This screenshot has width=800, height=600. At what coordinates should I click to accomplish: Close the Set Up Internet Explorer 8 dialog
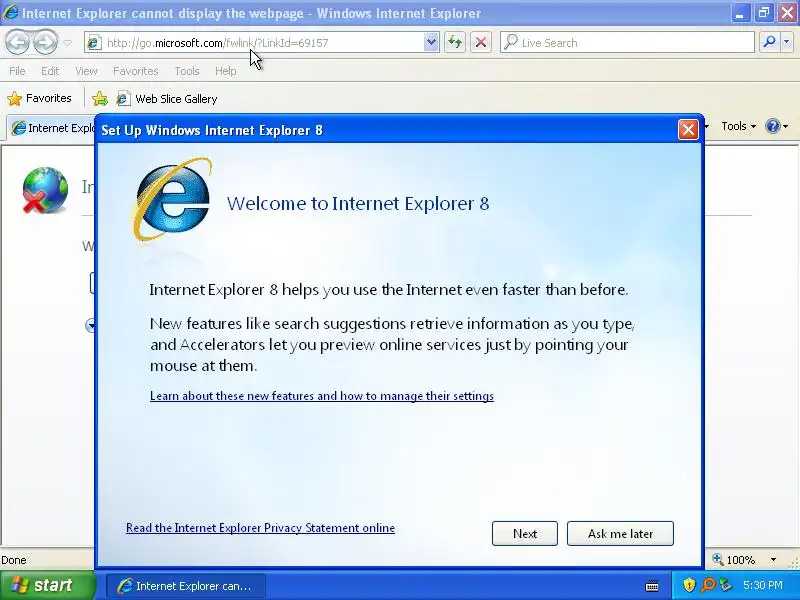click(x=688, y=130)
